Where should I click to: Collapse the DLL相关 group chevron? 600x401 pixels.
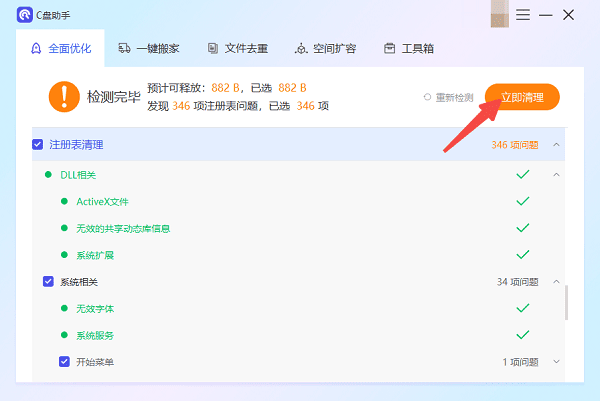[556, 175]
